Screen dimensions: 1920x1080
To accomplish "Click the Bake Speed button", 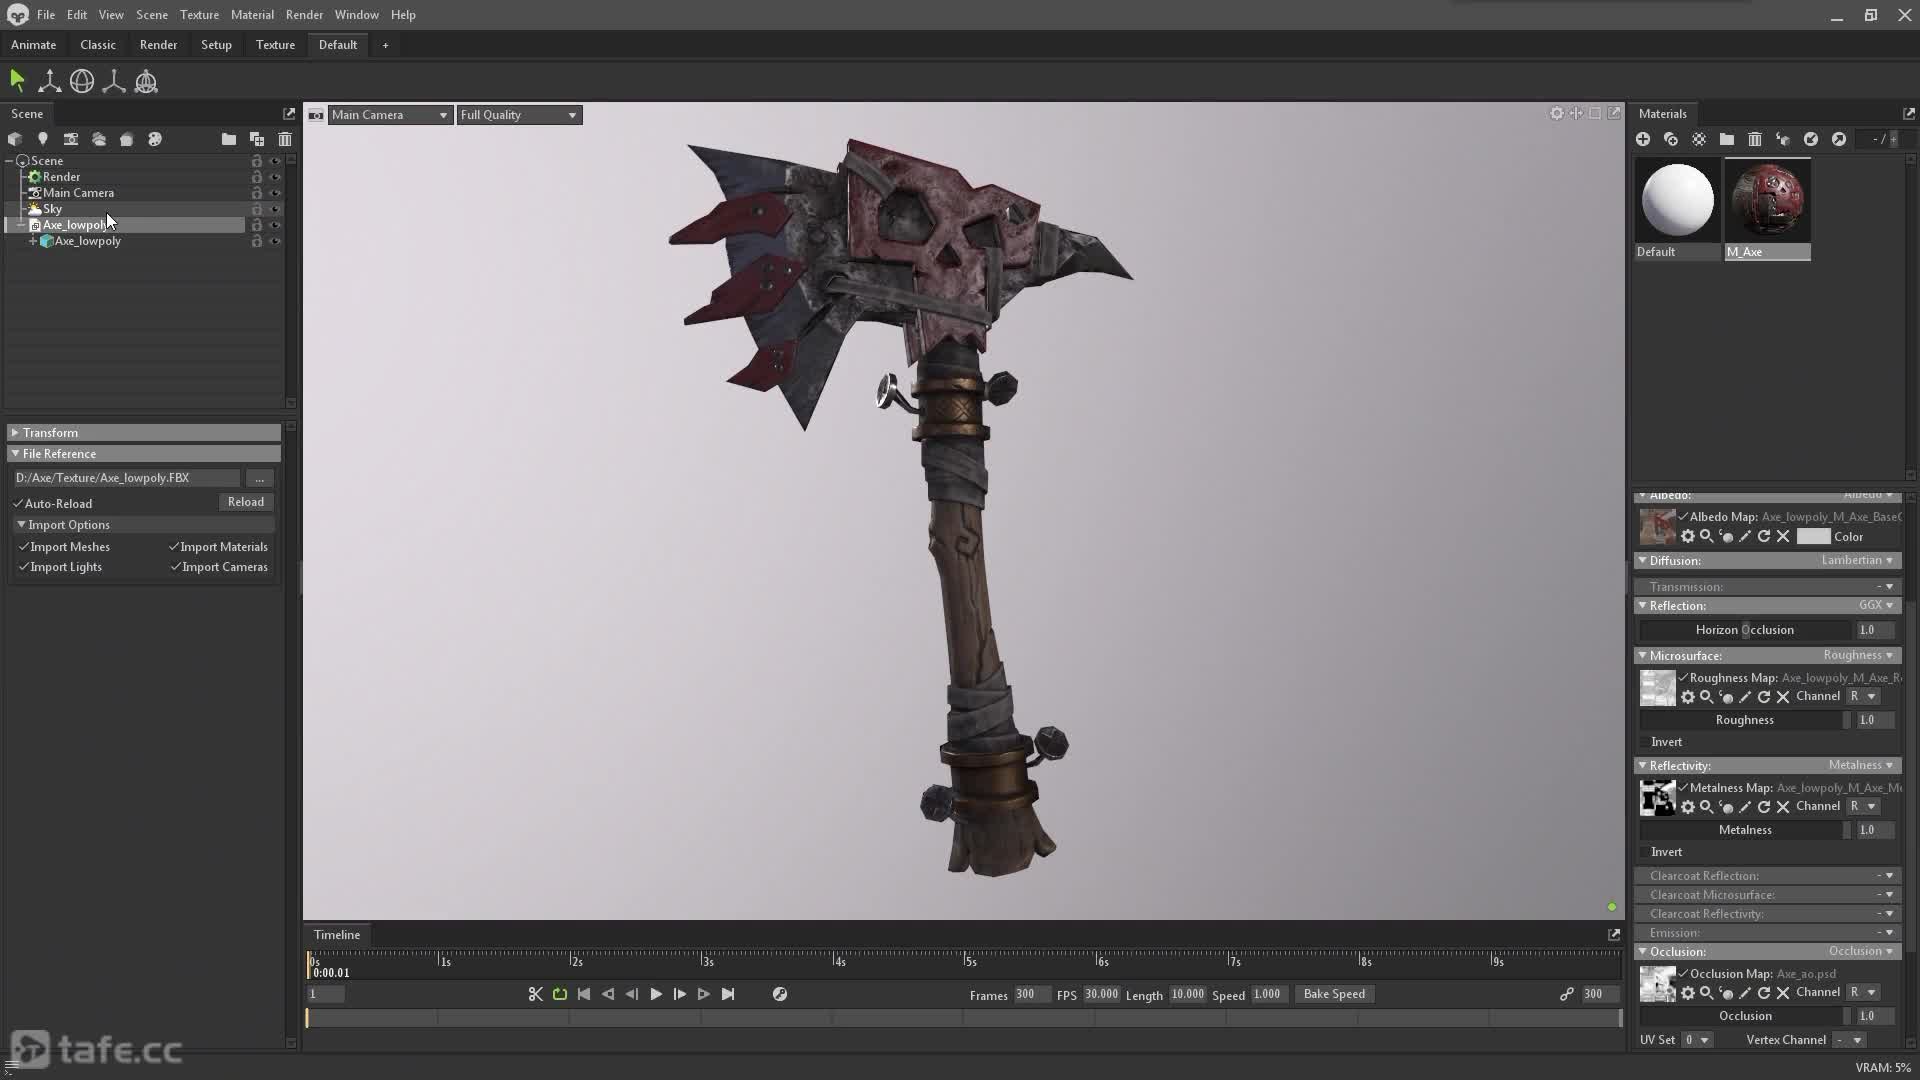I will tap(1334, 994).
